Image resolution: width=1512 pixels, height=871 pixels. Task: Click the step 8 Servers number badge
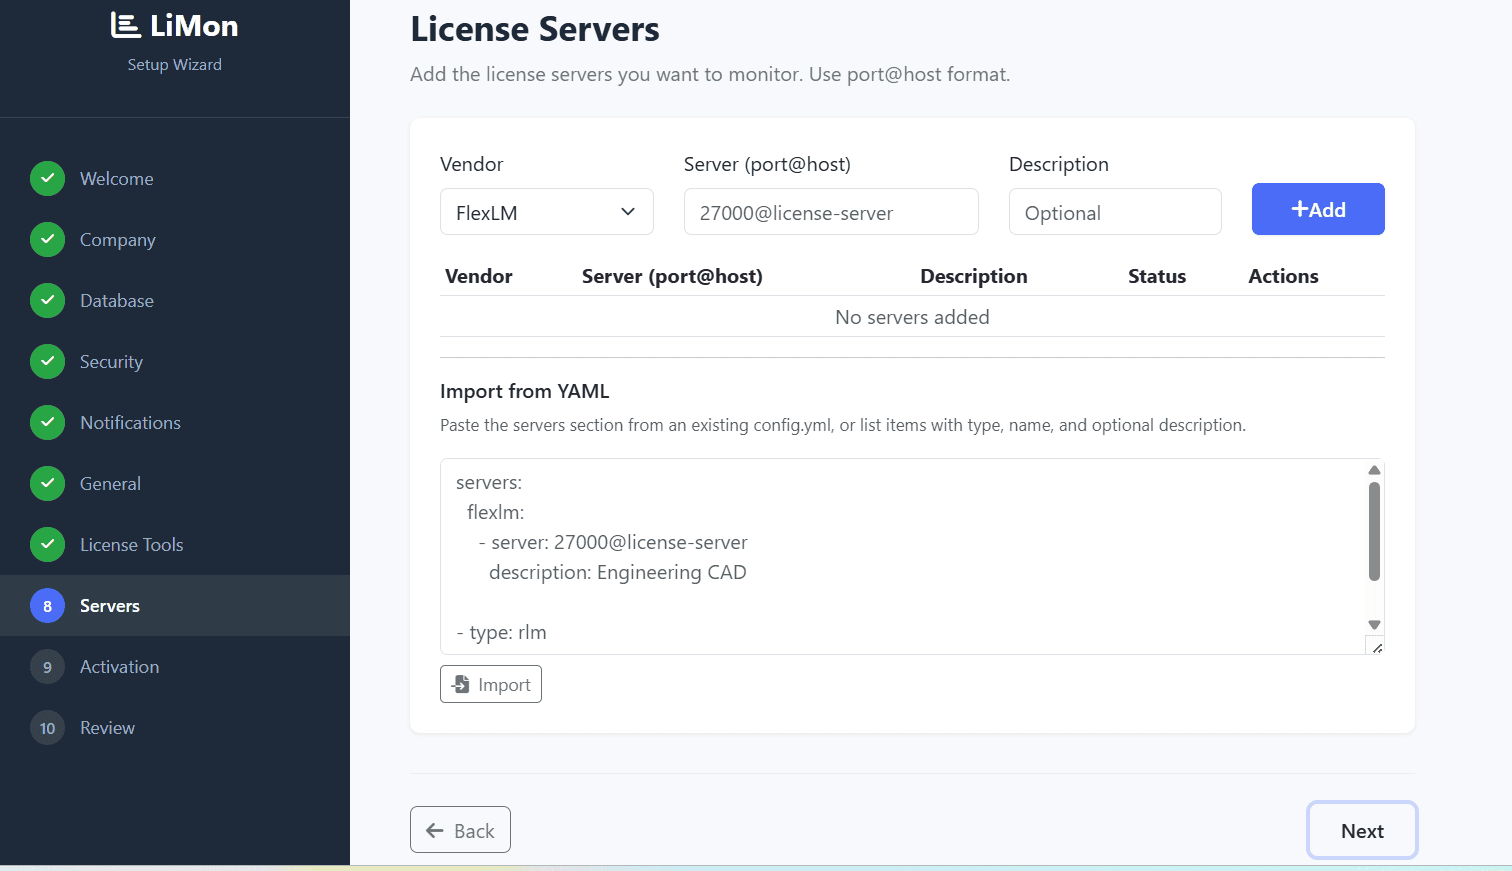coord(47,605)
